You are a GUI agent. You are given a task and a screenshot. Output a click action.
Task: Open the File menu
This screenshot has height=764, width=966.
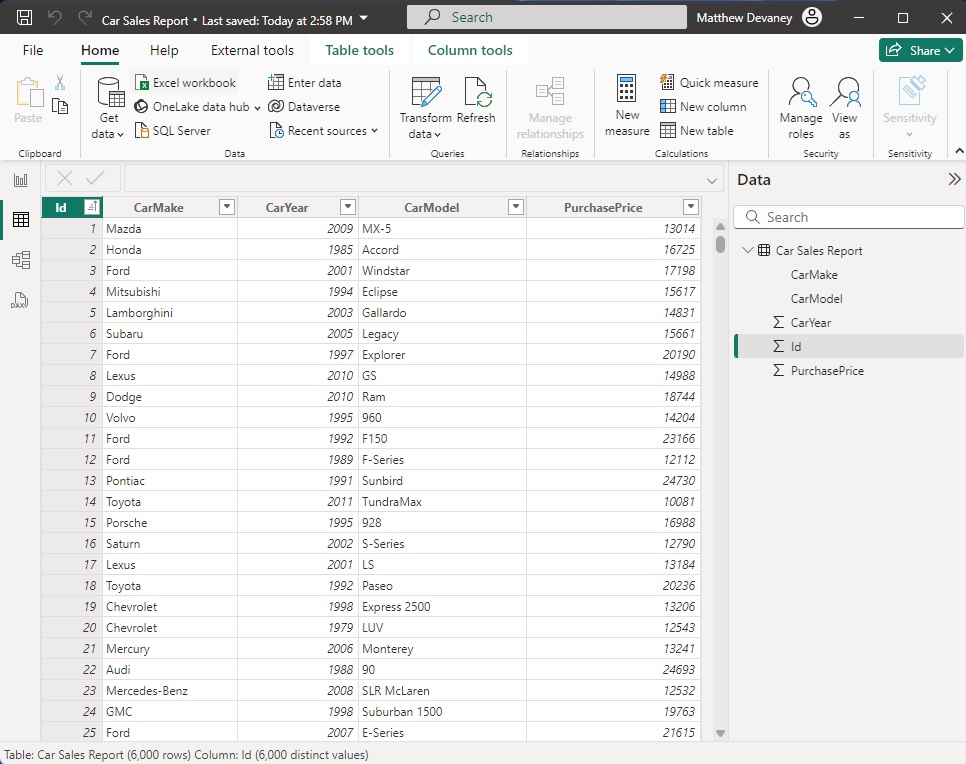click(x=33, y=51)
